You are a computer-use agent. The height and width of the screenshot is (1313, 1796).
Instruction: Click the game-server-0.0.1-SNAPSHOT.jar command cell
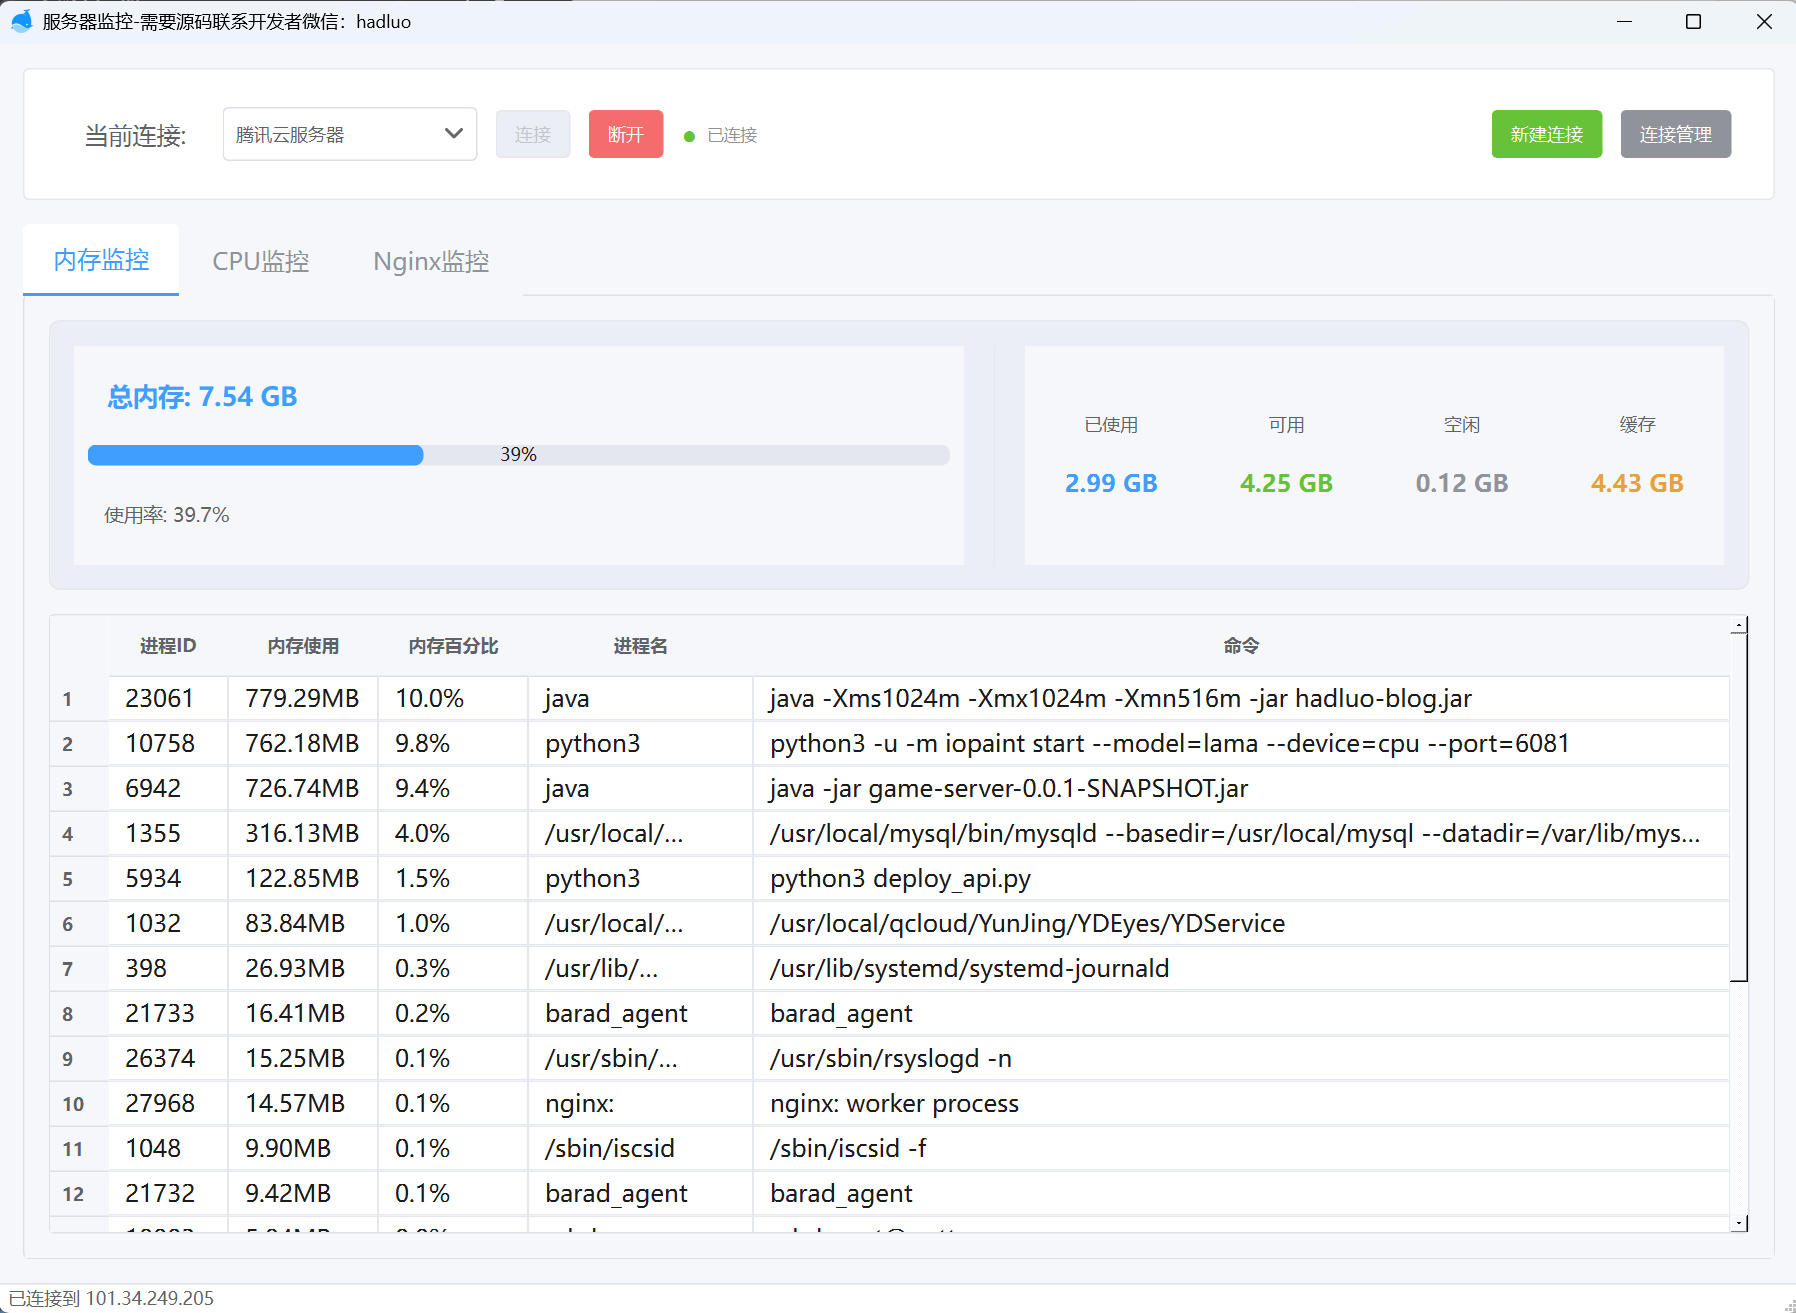click(x=1241, y=788)
